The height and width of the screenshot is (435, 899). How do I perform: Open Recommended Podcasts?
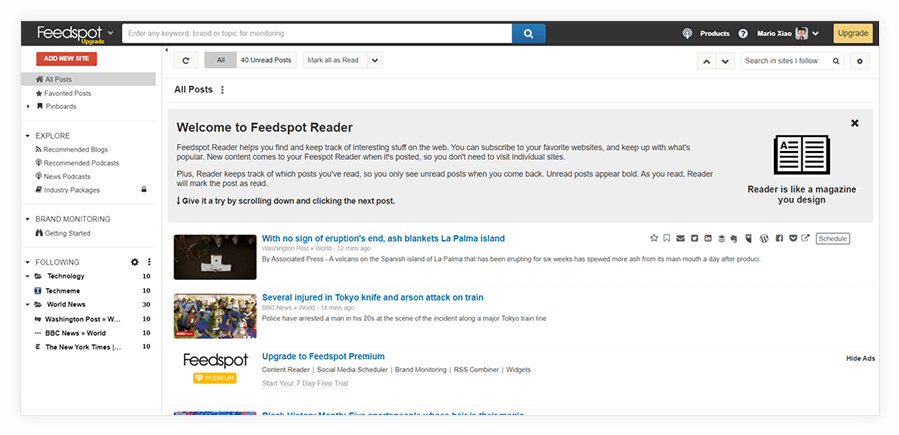77,163
